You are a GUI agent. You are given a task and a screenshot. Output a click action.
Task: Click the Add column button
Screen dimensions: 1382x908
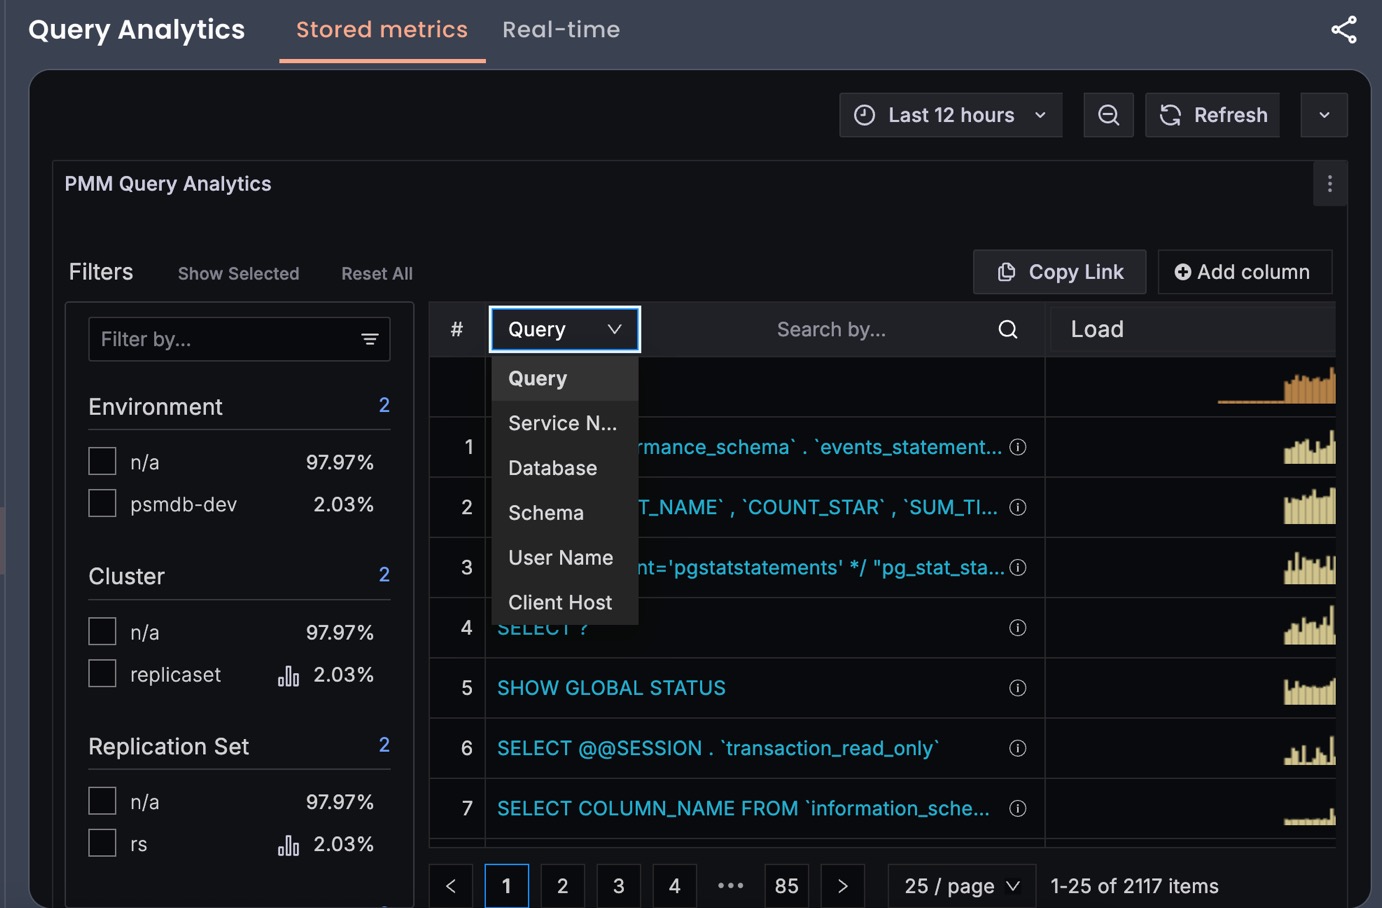pyautogui.click(x=1243, y=272)
